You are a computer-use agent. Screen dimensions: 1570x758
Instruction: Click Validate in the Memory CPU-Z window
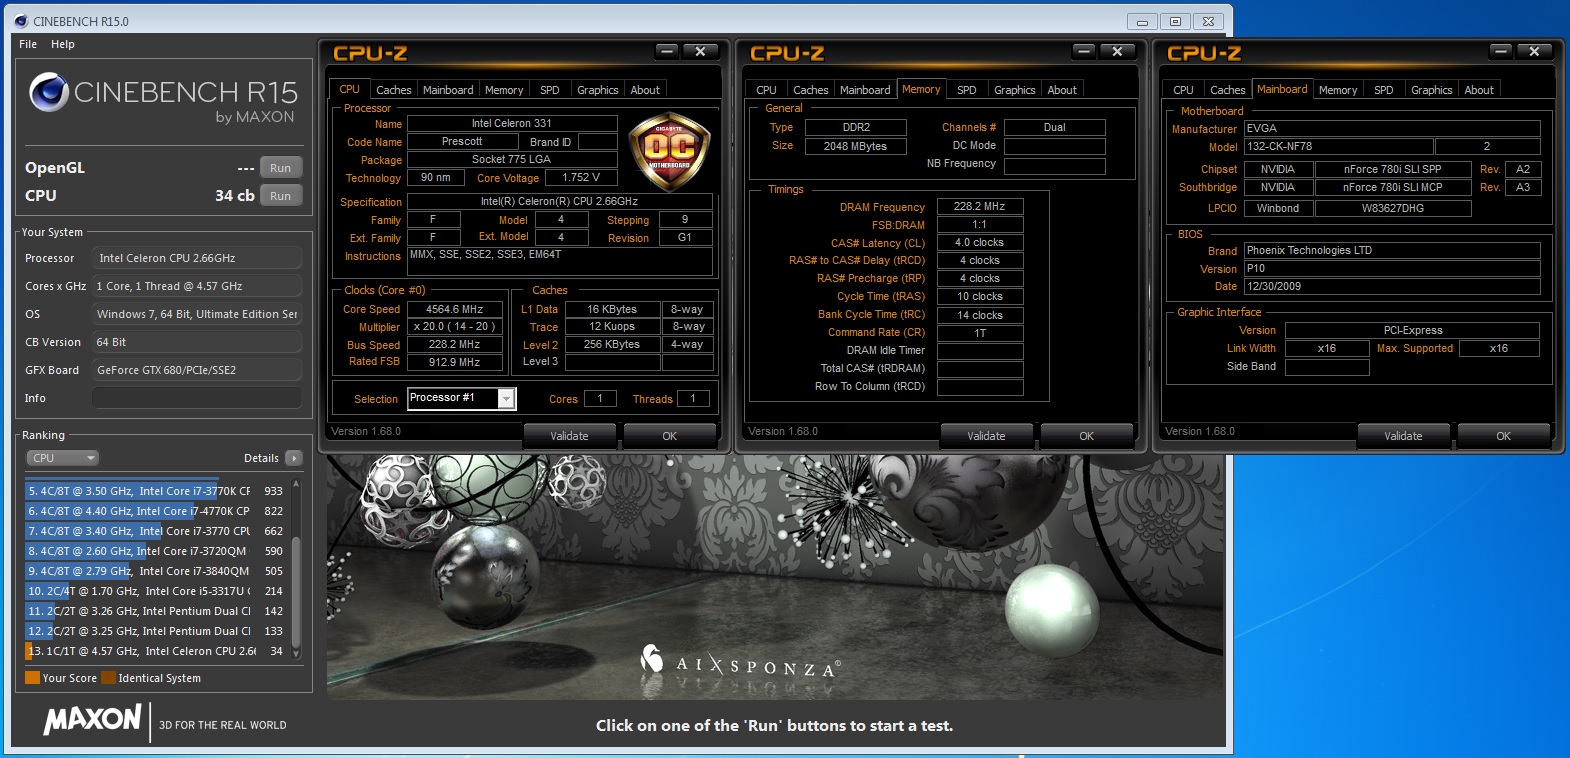pyautogui.click(x=986, y=436)
